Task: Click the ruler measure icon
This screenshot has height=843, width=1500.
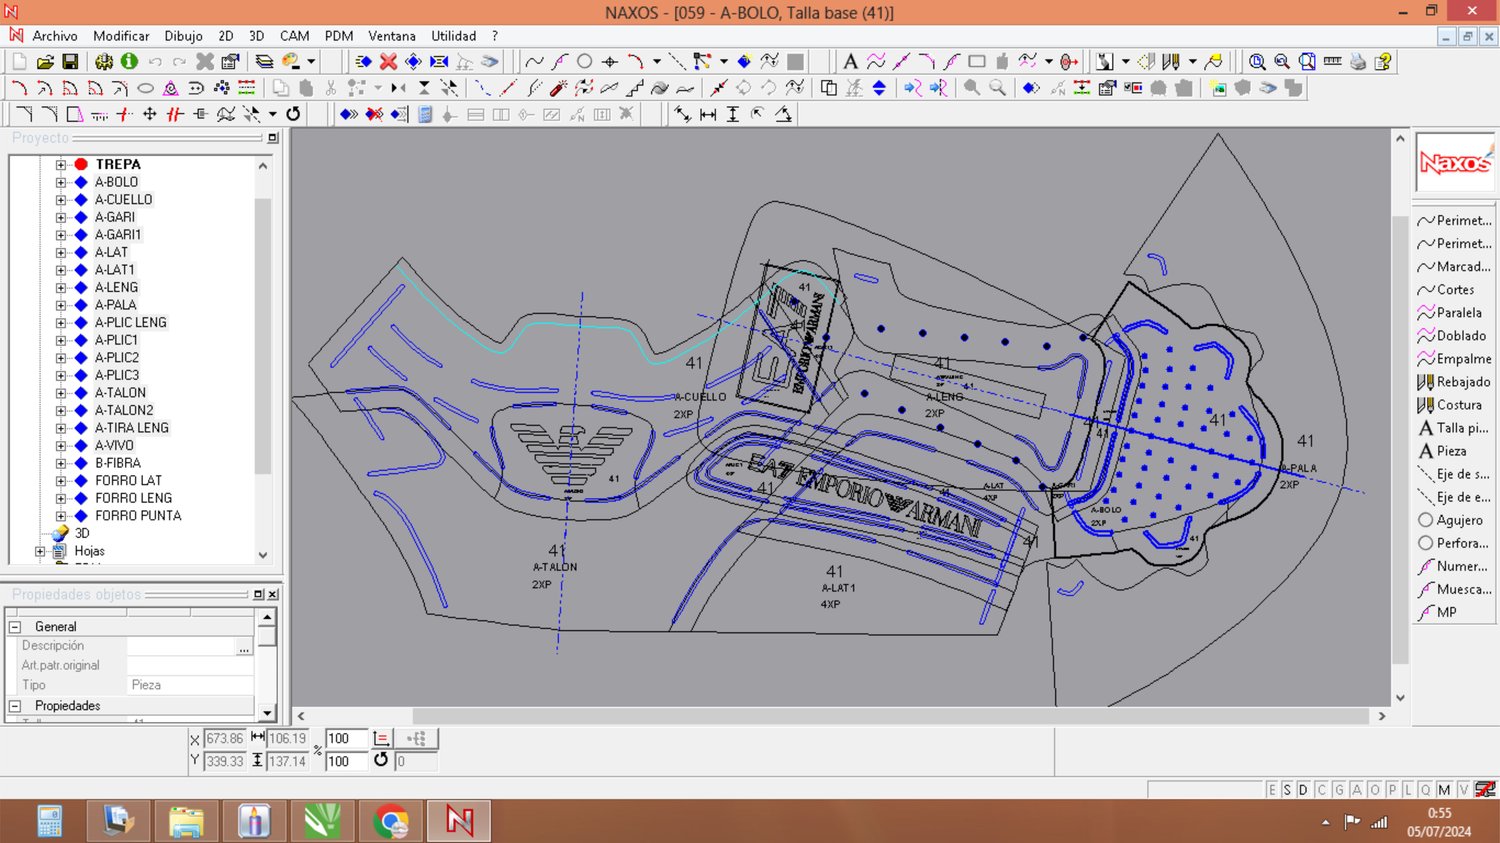Action: 1332,60
